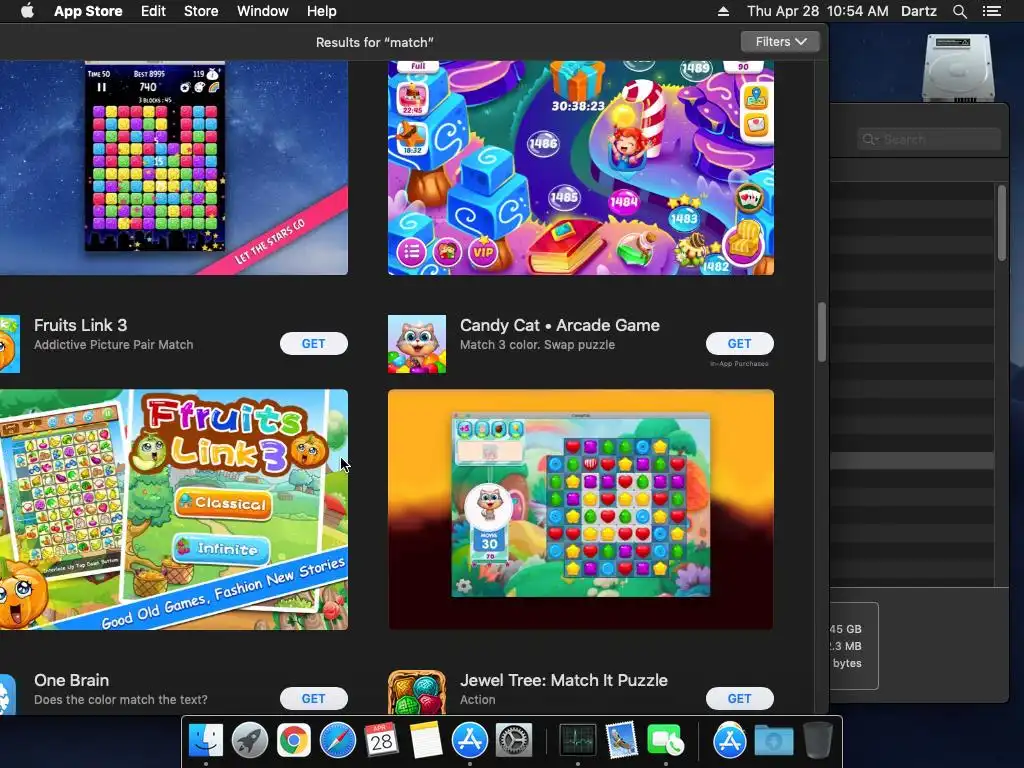Open the Mail stamp icon in Dock
Viewport: 1024px width, 768px height.
[x=621, y=741]
